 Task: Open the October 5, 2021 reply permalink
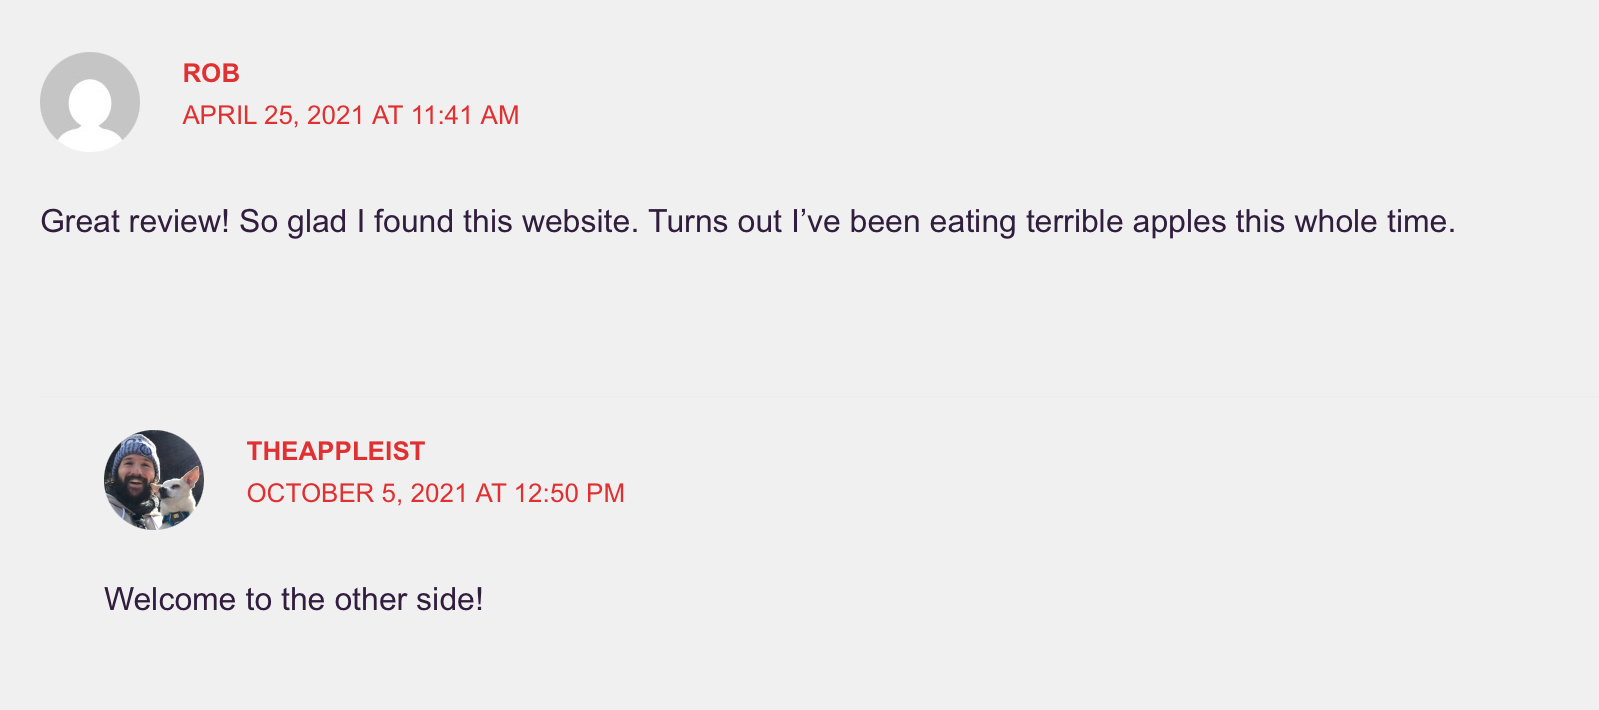click(435, 493)
